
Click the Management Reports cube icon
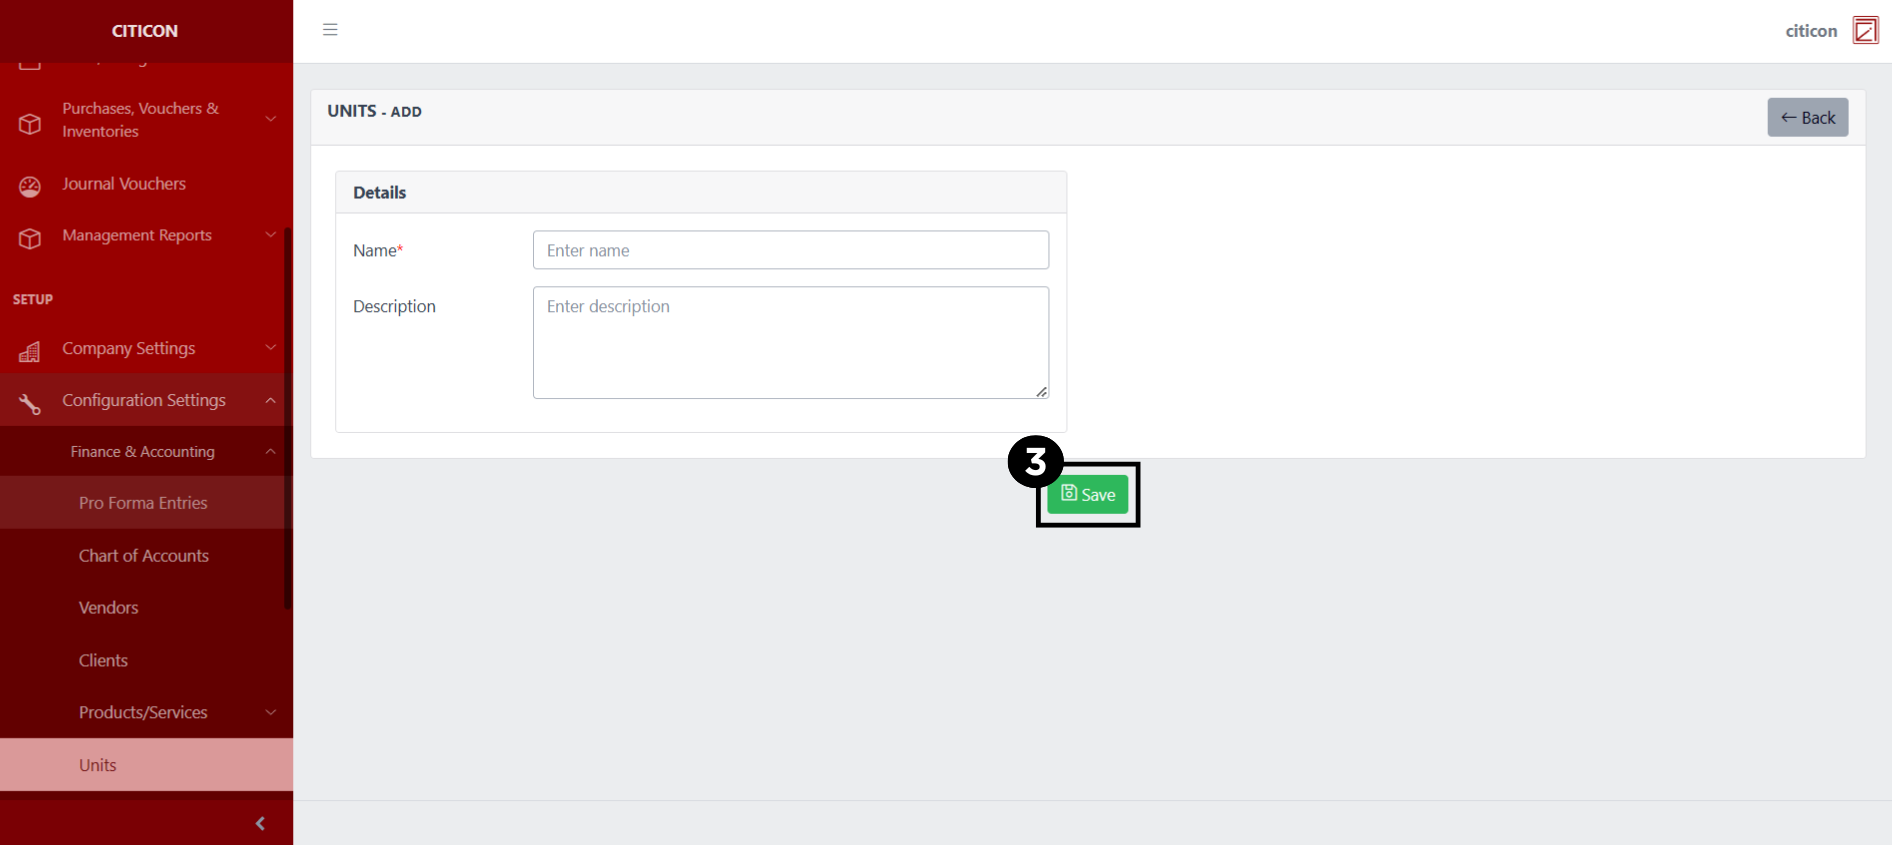pos(30,238)
